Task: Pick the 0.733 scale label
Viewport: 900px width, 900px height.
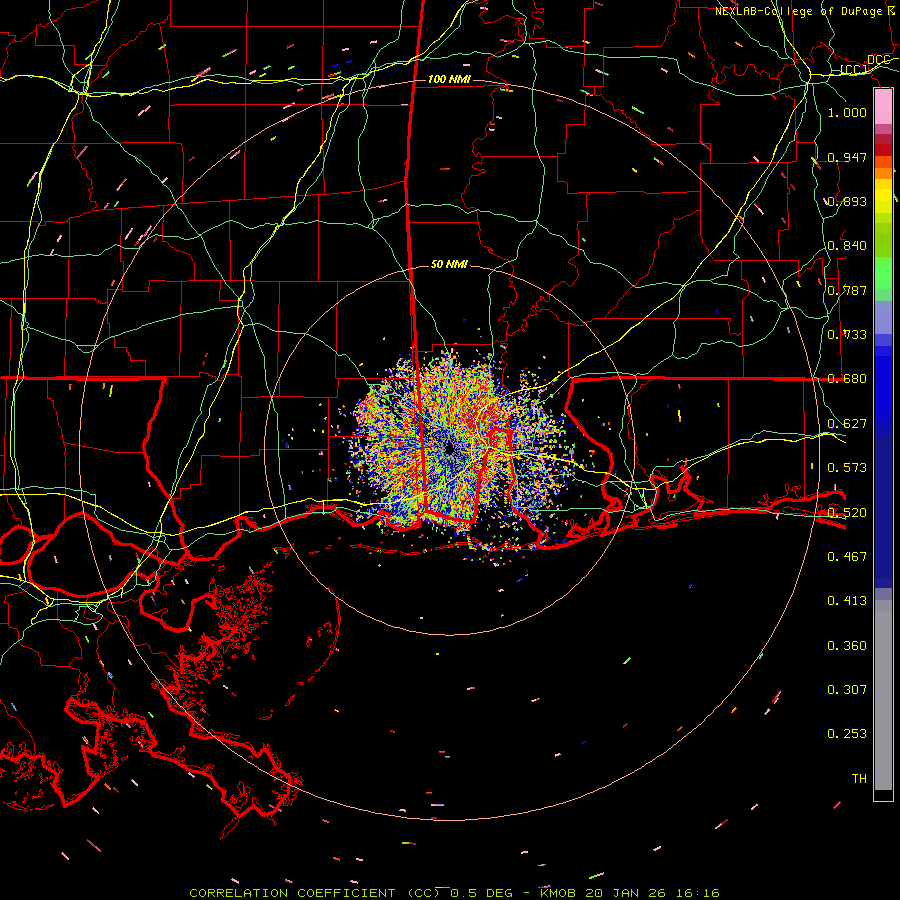Action: pos(847,335)
